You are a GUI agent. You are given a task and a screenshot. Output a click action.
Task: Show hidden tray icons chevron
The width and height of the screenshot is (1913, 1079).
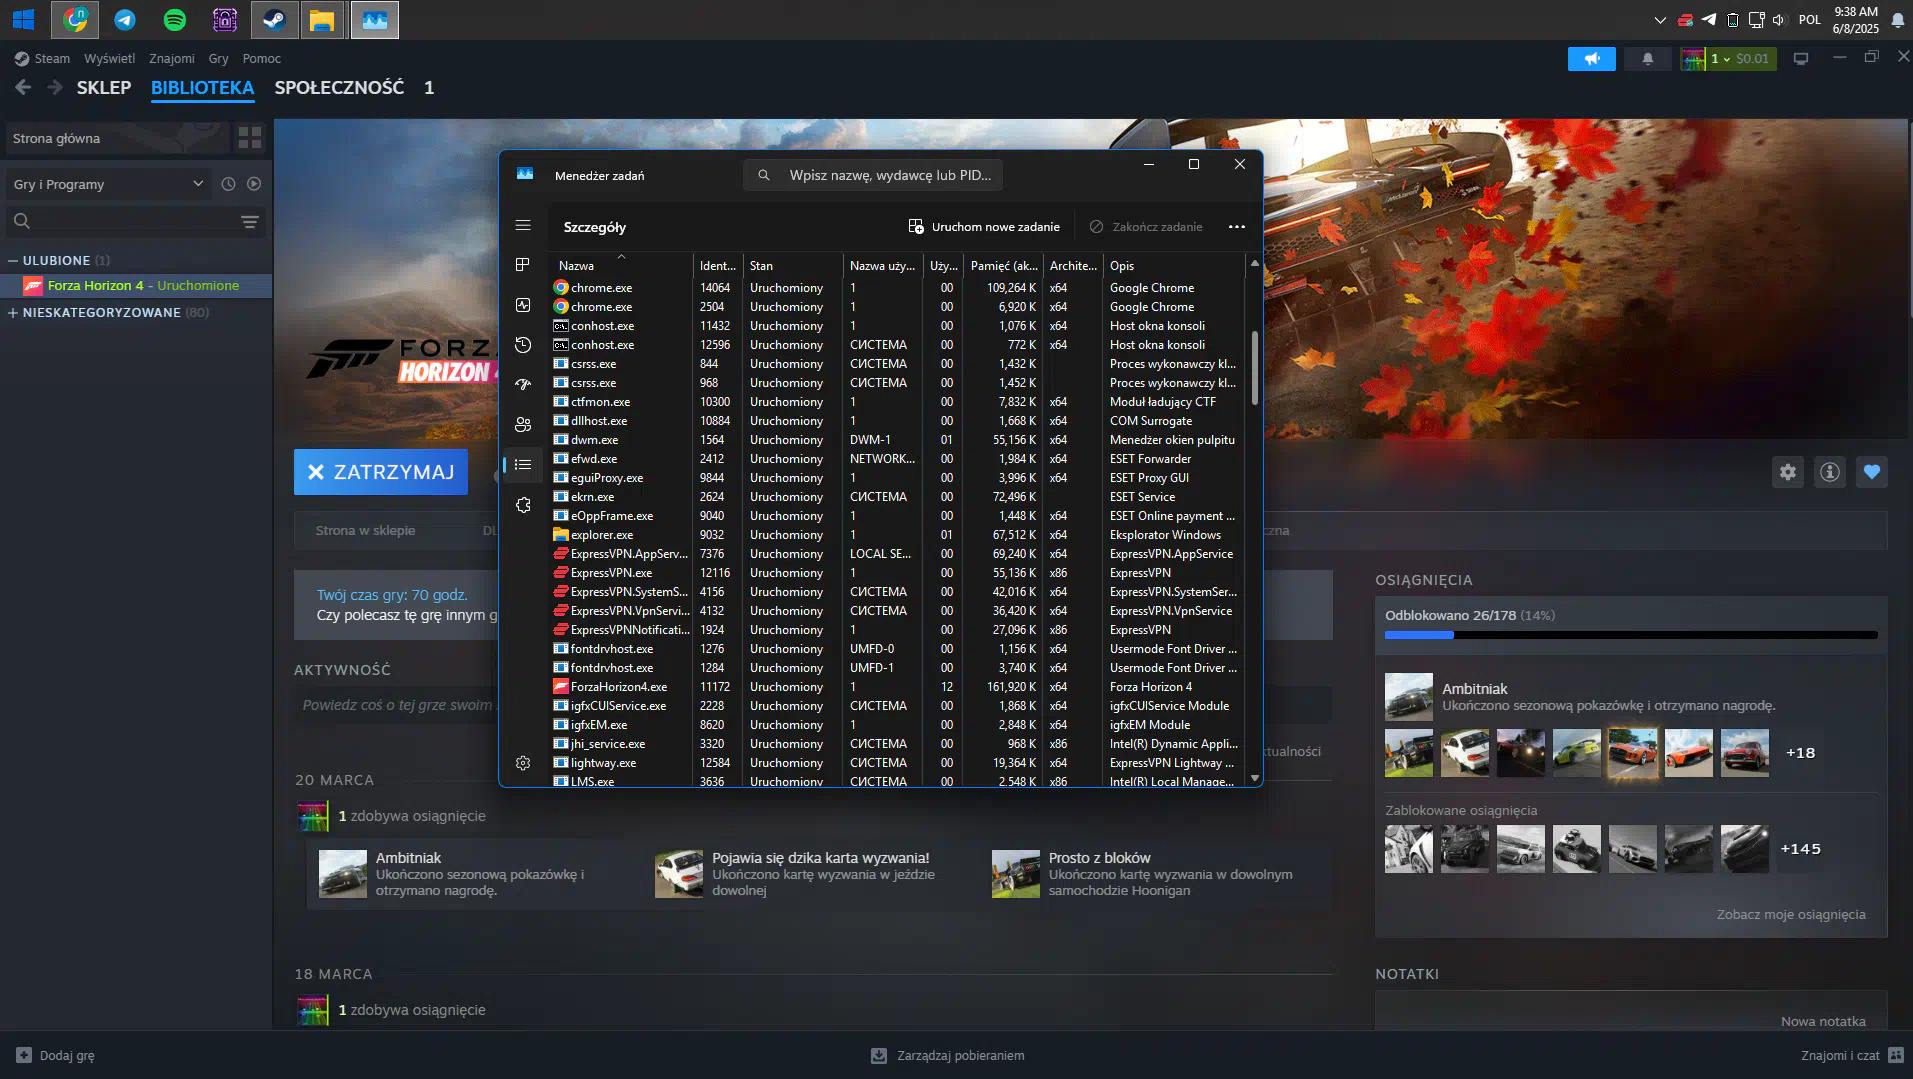[1660, 20]
